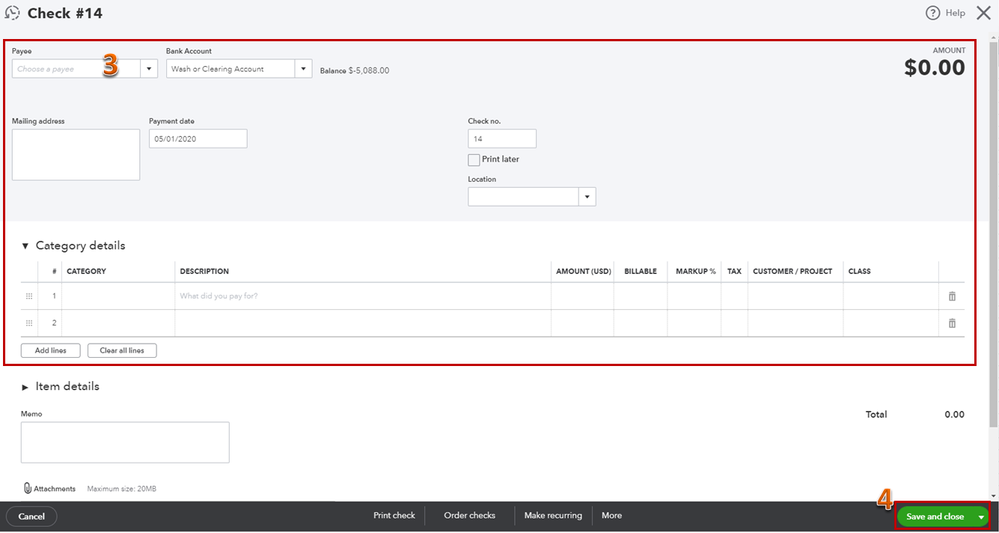Image resolution: width=999 pixels, height=533 pixels.
Task: Click line 1 Category cell
Action: pos(118,296)
